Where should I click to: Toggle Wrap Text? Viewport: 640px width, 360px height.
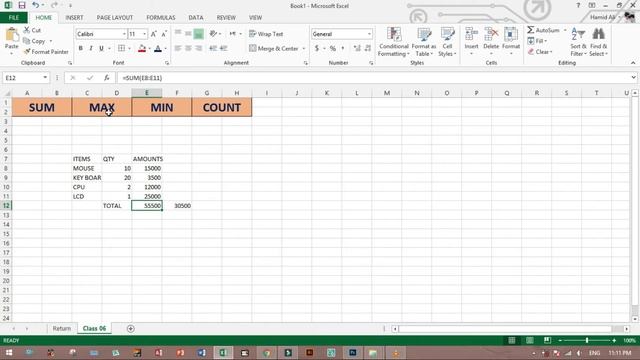pos(266,34)
